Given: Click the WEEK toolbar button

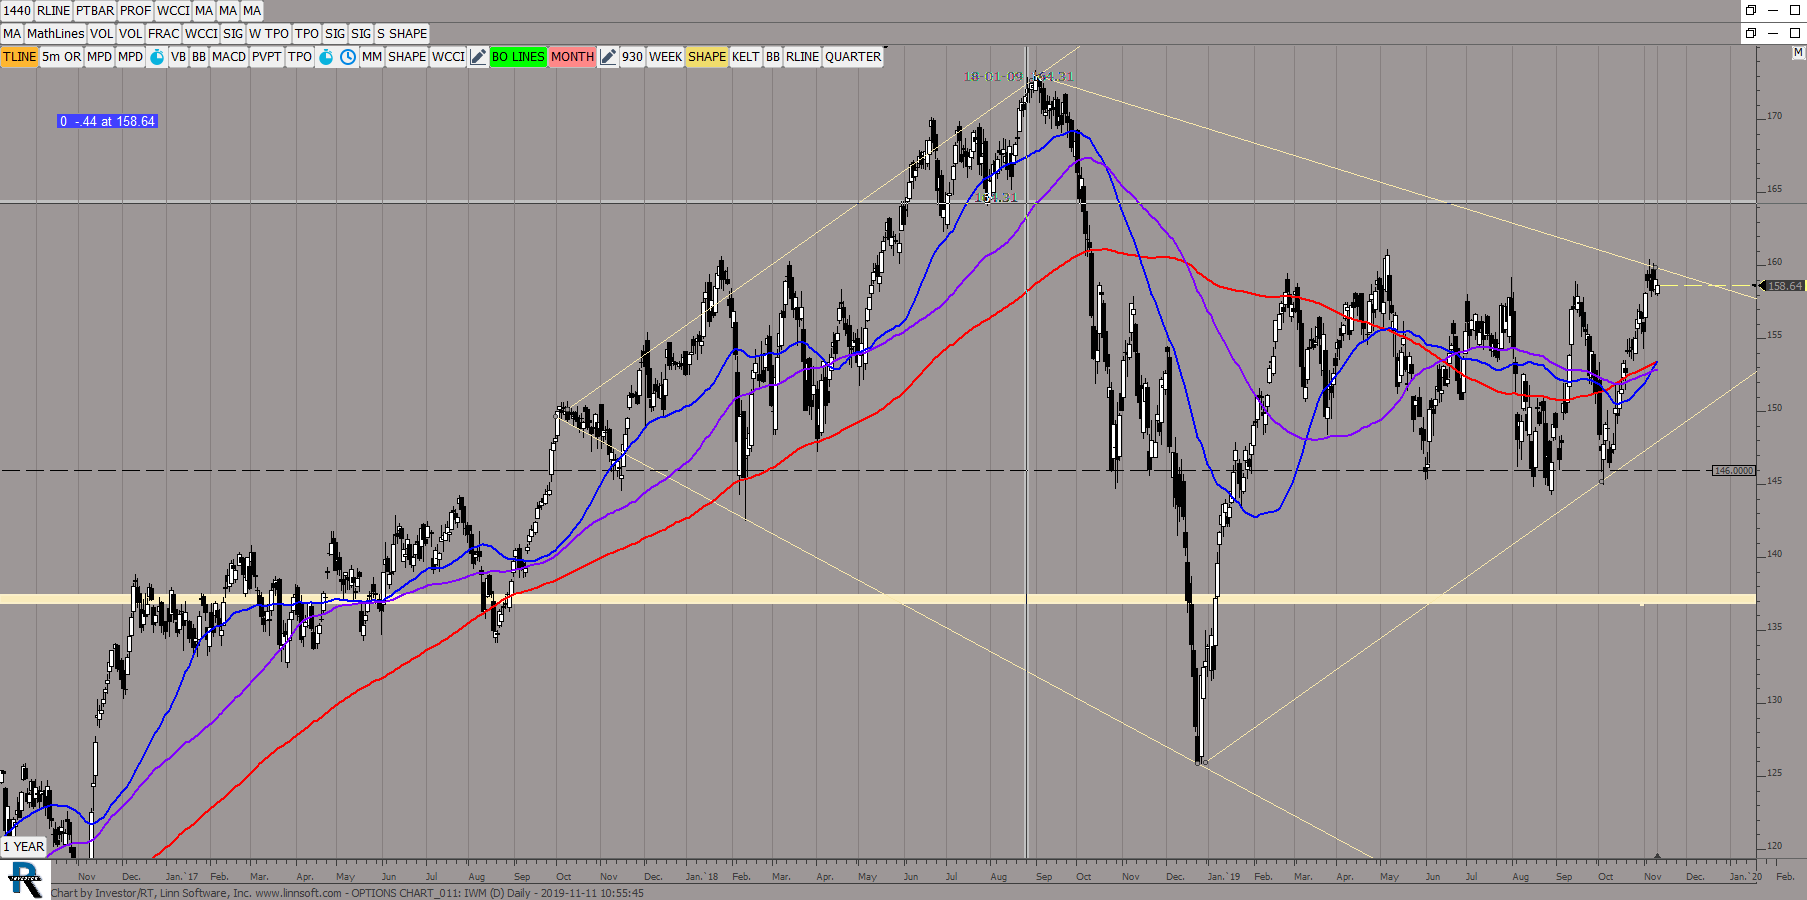Looking at the screenshot, I should click(665, 57).
